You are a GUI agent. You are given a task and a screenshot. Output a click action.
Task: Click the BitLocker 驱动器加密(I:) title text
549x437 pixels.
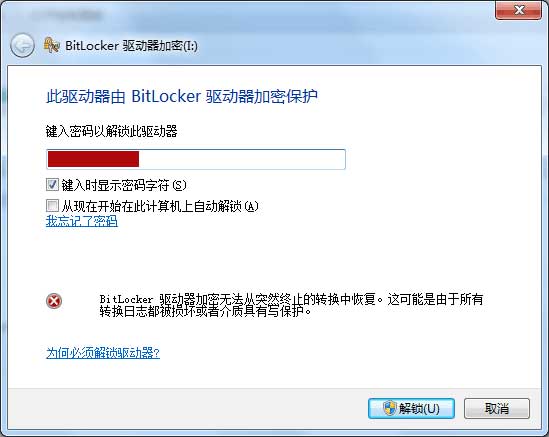coord(131,46)
